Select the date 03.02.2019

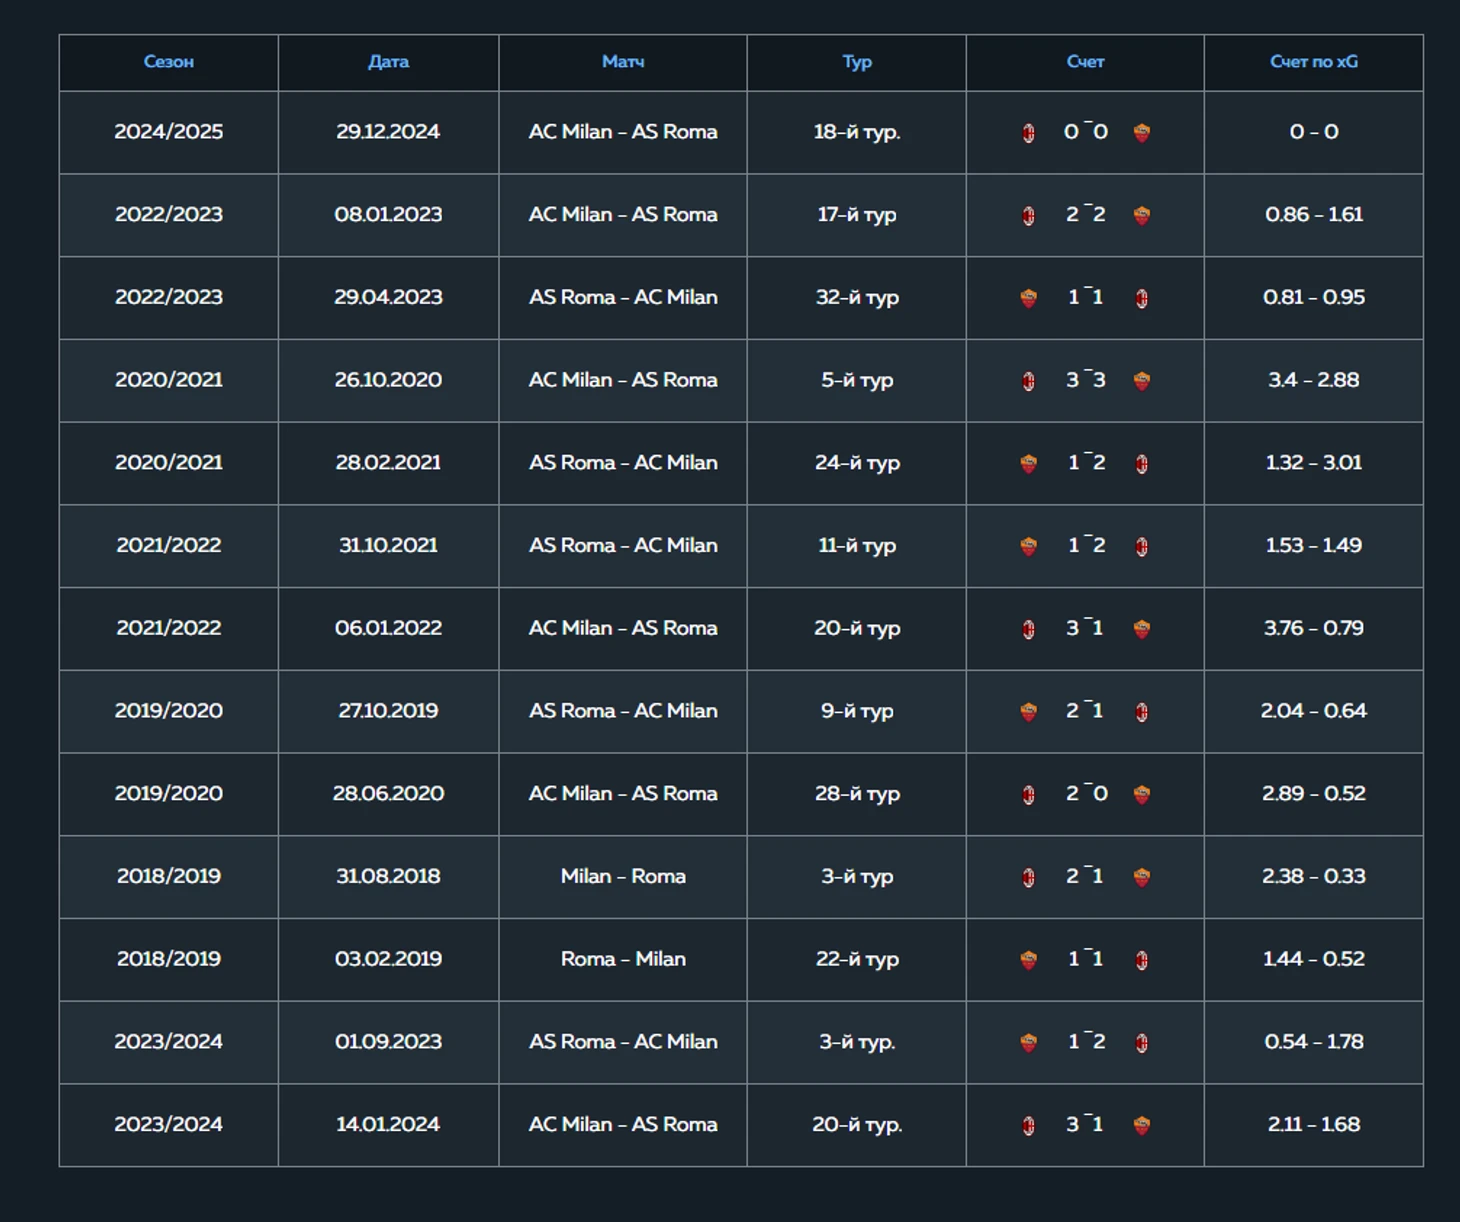coord(388,959)
